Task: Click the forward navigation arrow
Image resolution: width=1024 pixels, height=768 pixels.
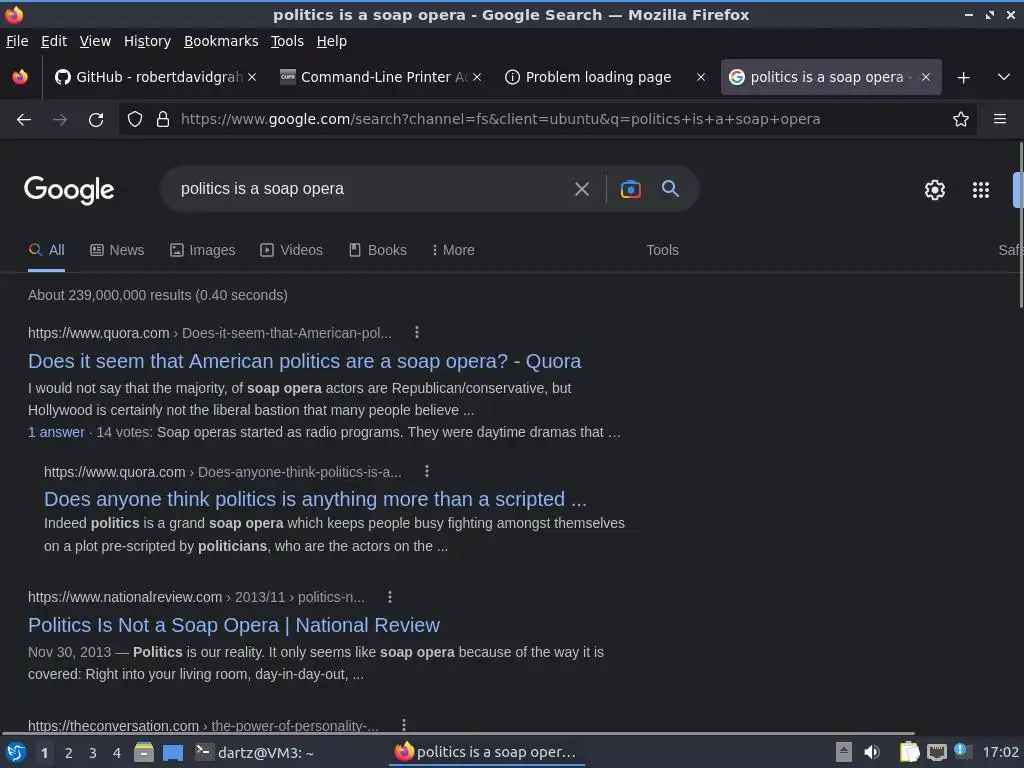Action: pos(60,120)
